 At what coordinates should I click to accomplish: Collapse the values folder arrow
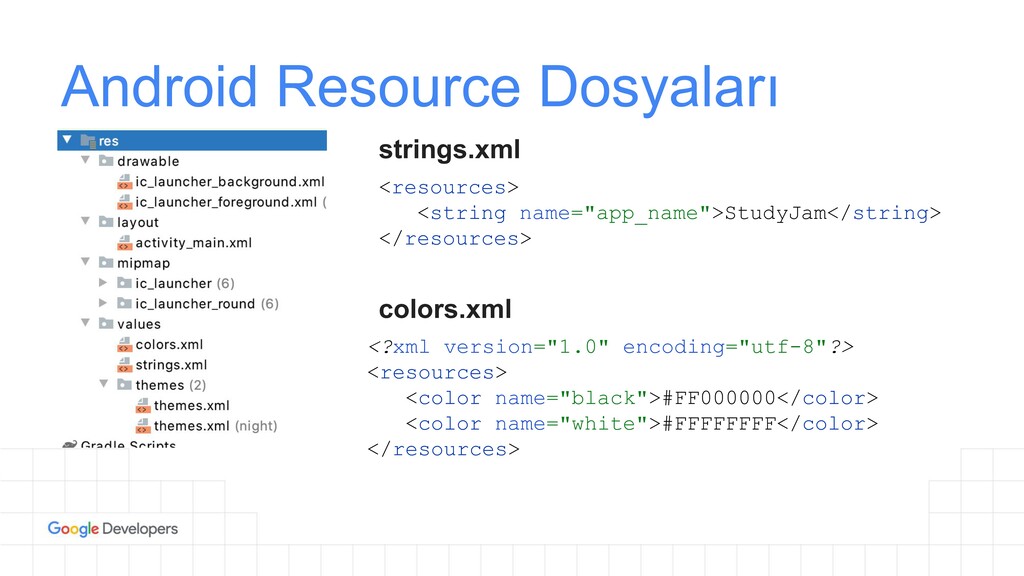coord(85,323)
